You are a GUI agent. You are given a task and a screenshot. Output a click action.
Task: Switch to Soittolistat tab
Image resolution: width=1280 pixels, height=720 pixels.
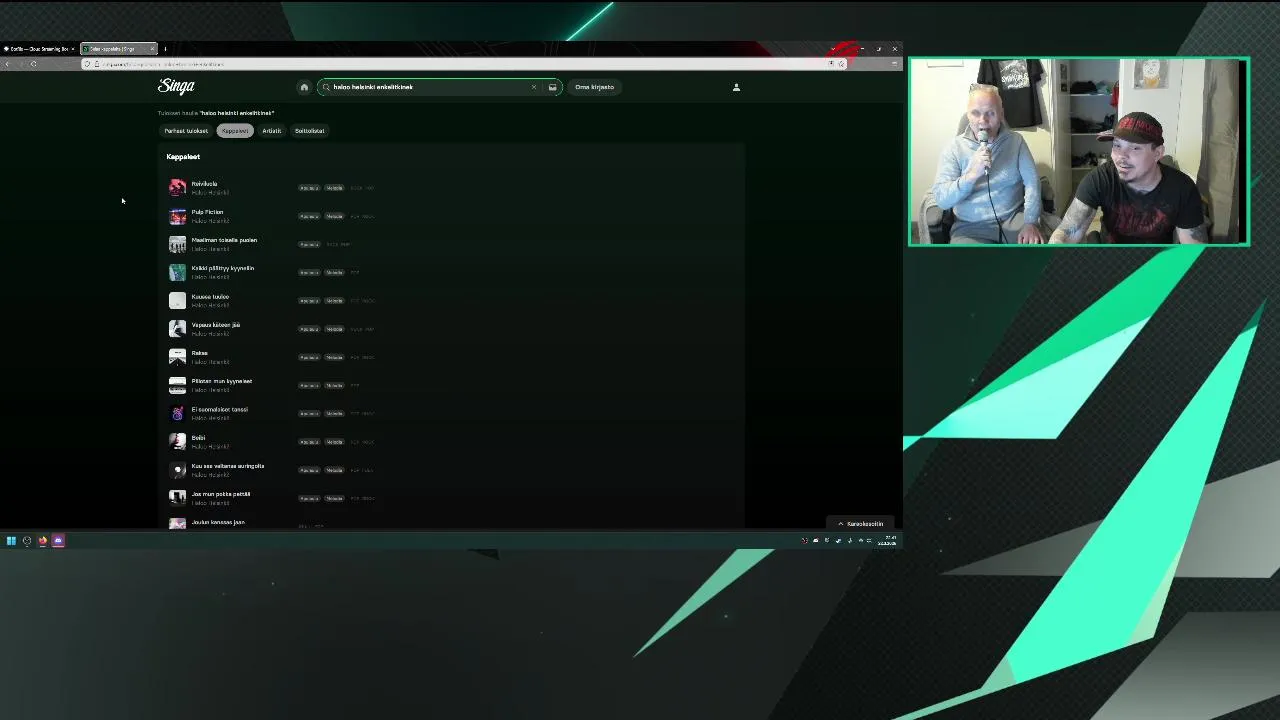pyautogui.click(x=309, y=131)
